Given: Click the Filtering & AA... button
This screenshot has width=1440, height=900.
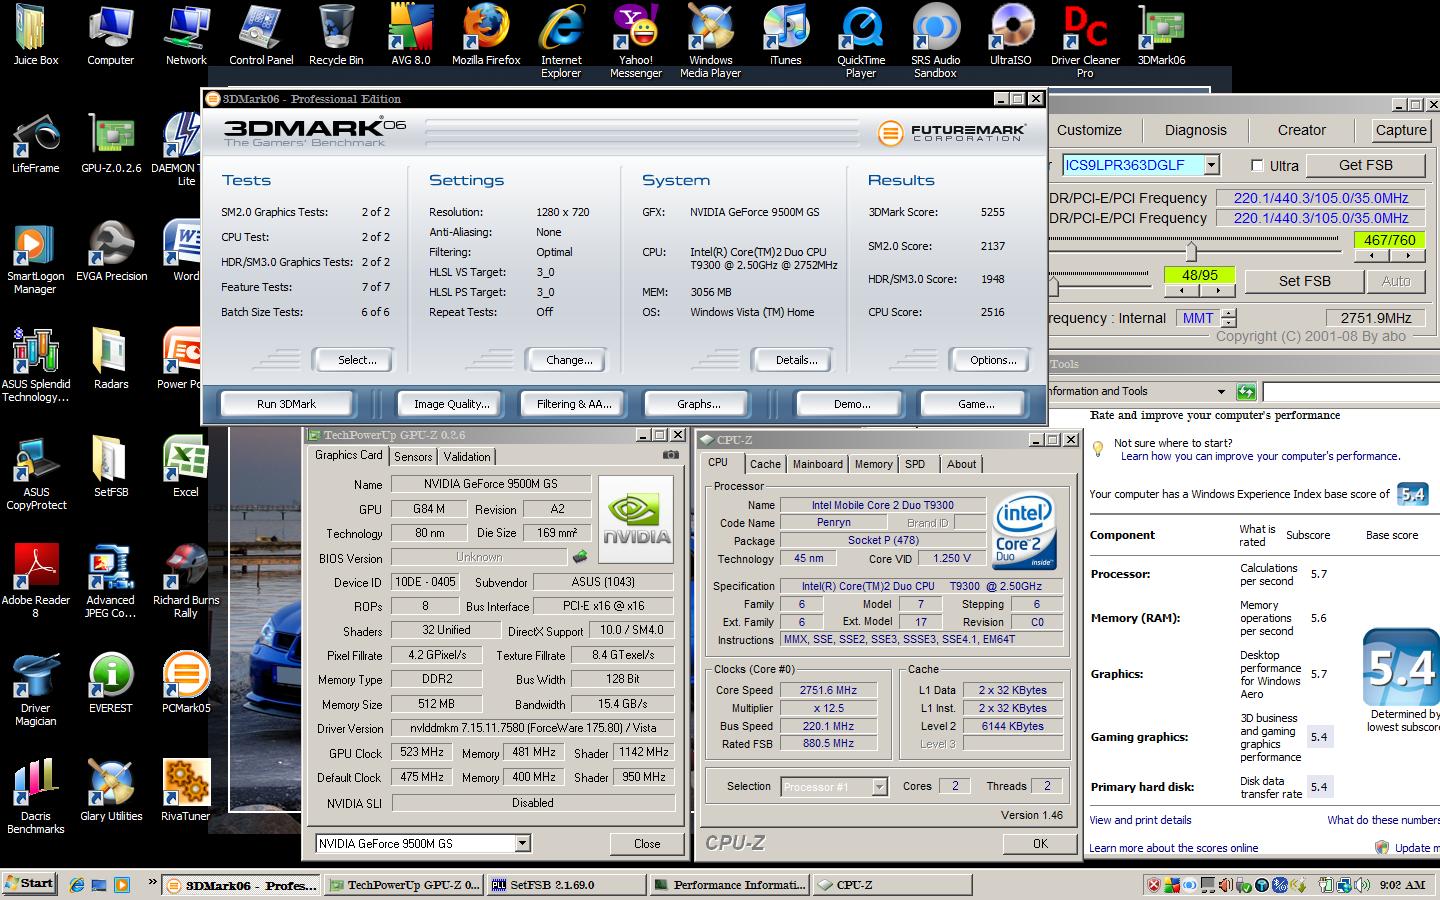Looking at the screenshot, I should (574, 404).
